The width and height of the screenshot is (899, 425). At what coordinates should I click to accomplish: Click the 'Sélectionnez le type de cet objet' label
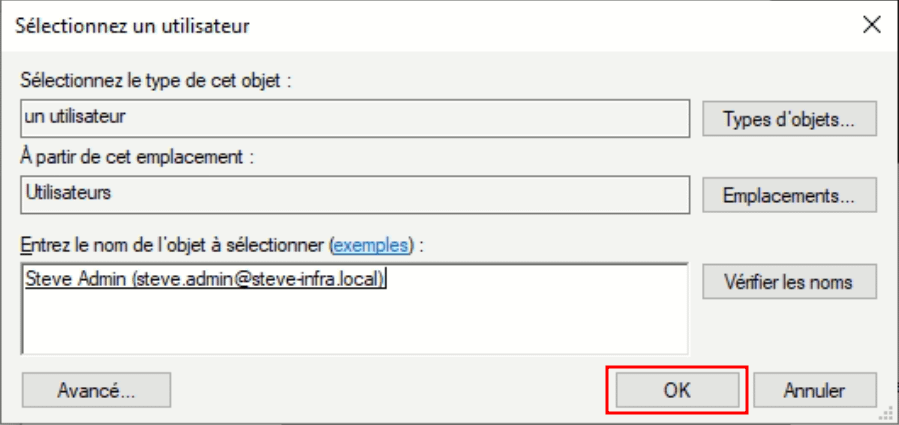(x=156, y=82)
